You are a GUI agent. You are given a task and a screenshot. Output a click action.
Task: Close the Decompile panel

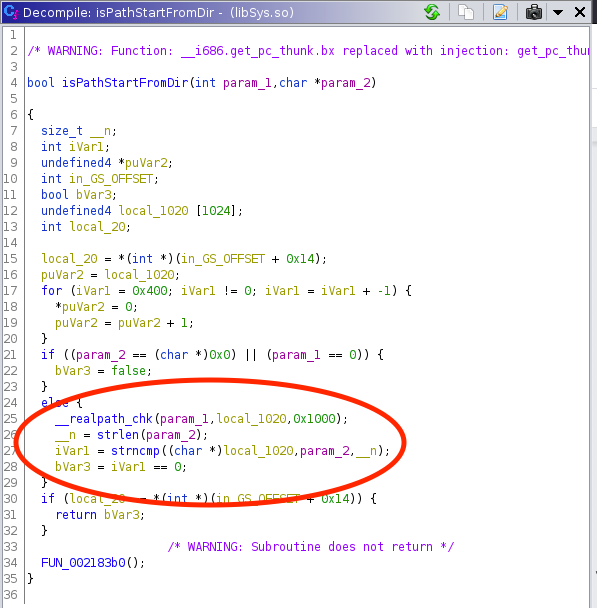tap(580, 12)
